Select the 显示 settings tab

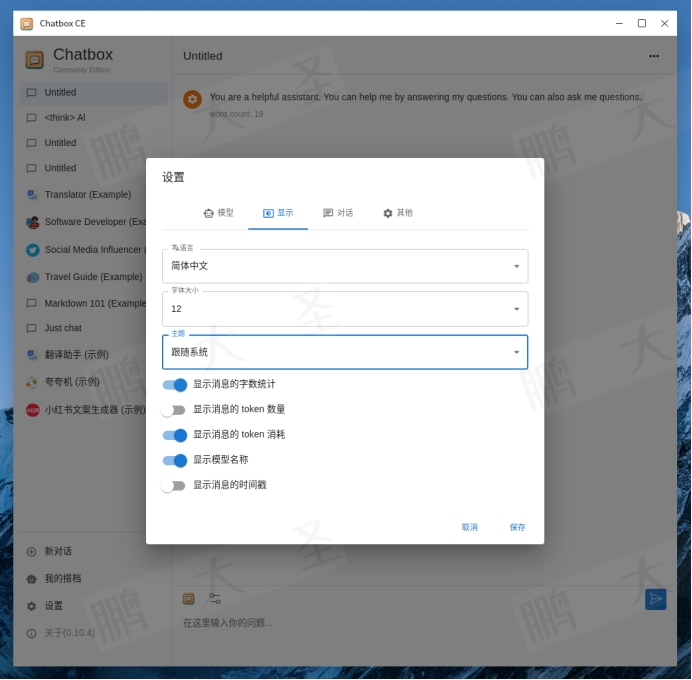coord(278,213)
